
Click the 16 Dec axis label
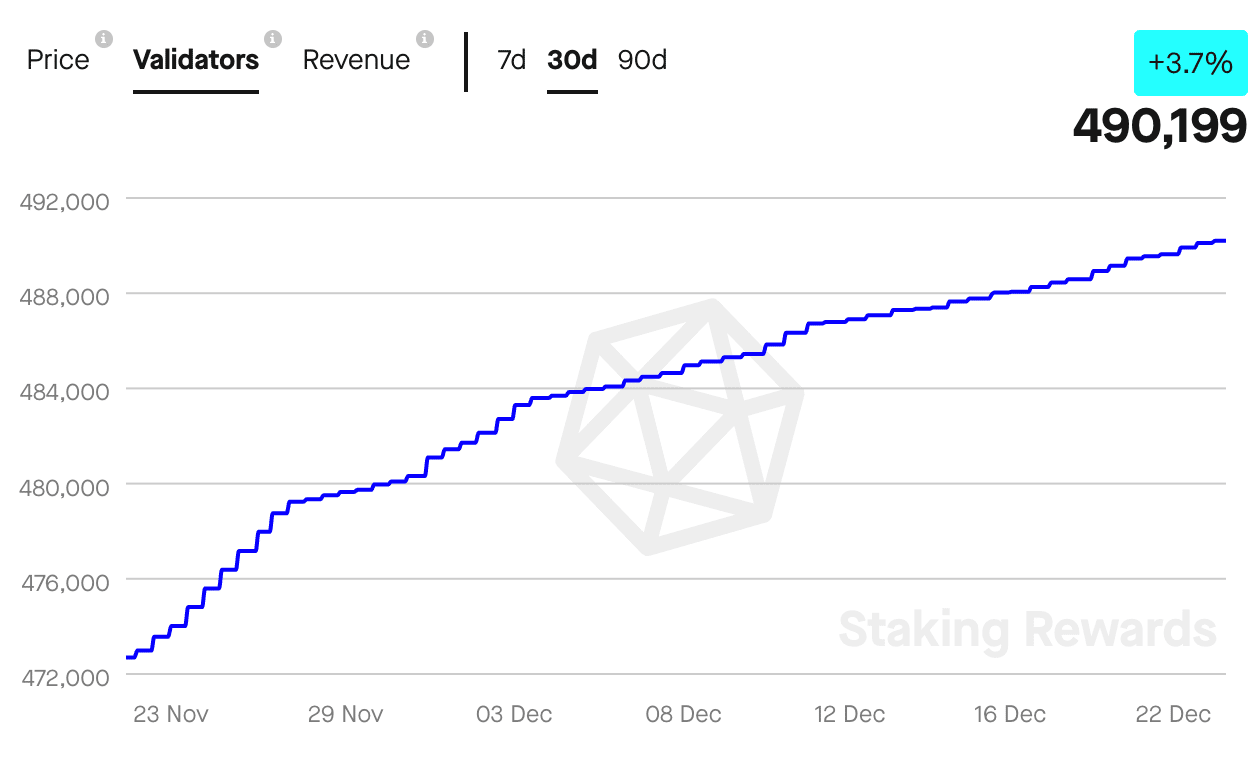[1009, 714]
